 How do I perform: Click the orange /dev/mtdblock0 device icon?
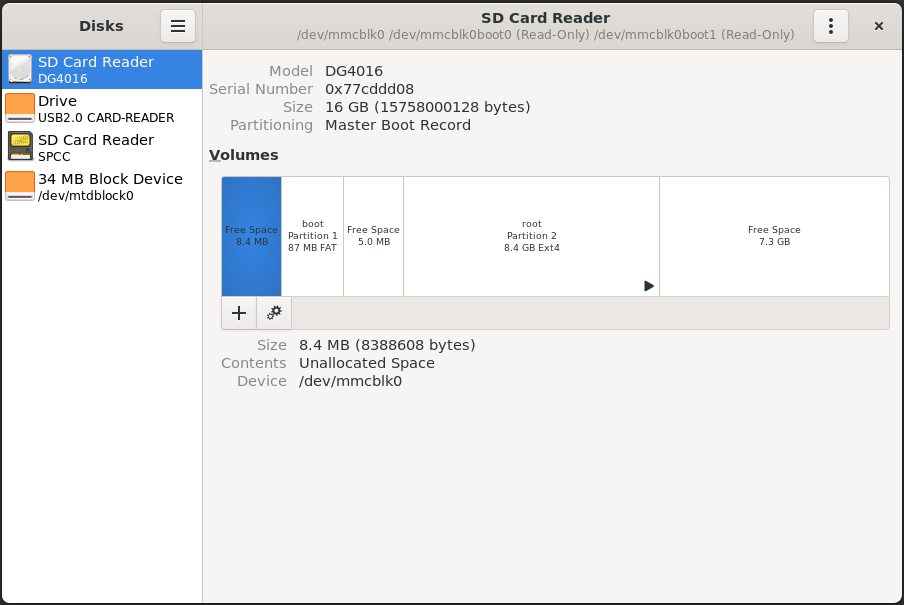pyautogui.click(x=20, y=186)
